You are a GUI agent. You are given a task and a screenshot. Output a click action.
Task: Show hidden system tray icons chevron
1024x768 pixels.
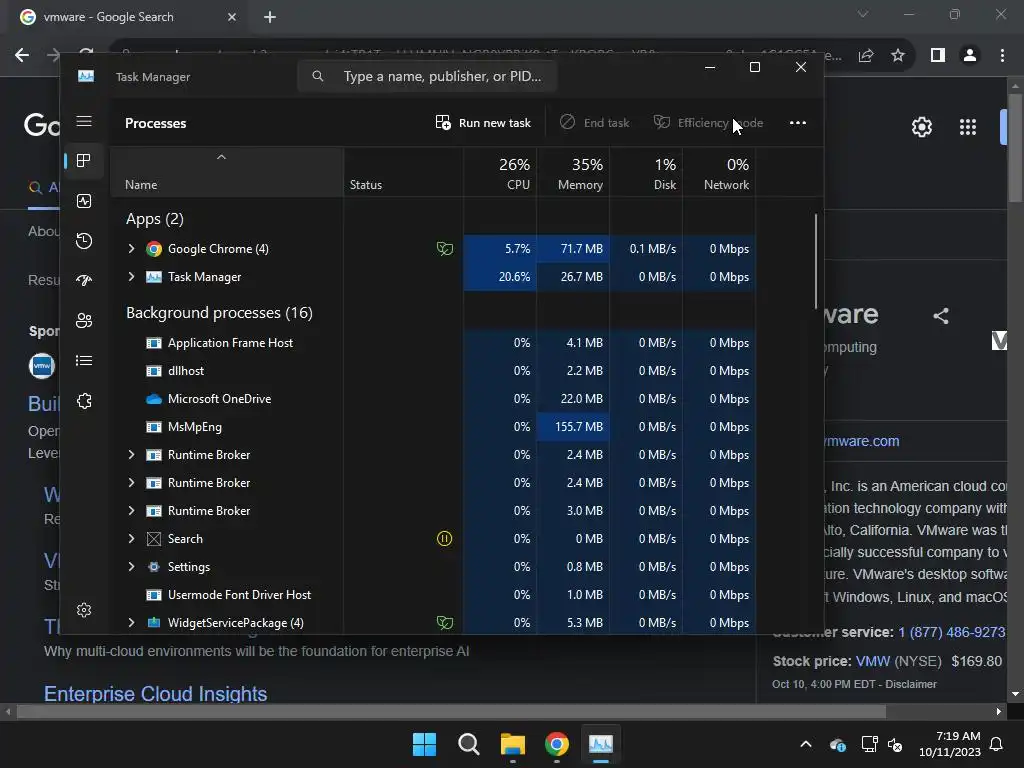pos(806,744)
